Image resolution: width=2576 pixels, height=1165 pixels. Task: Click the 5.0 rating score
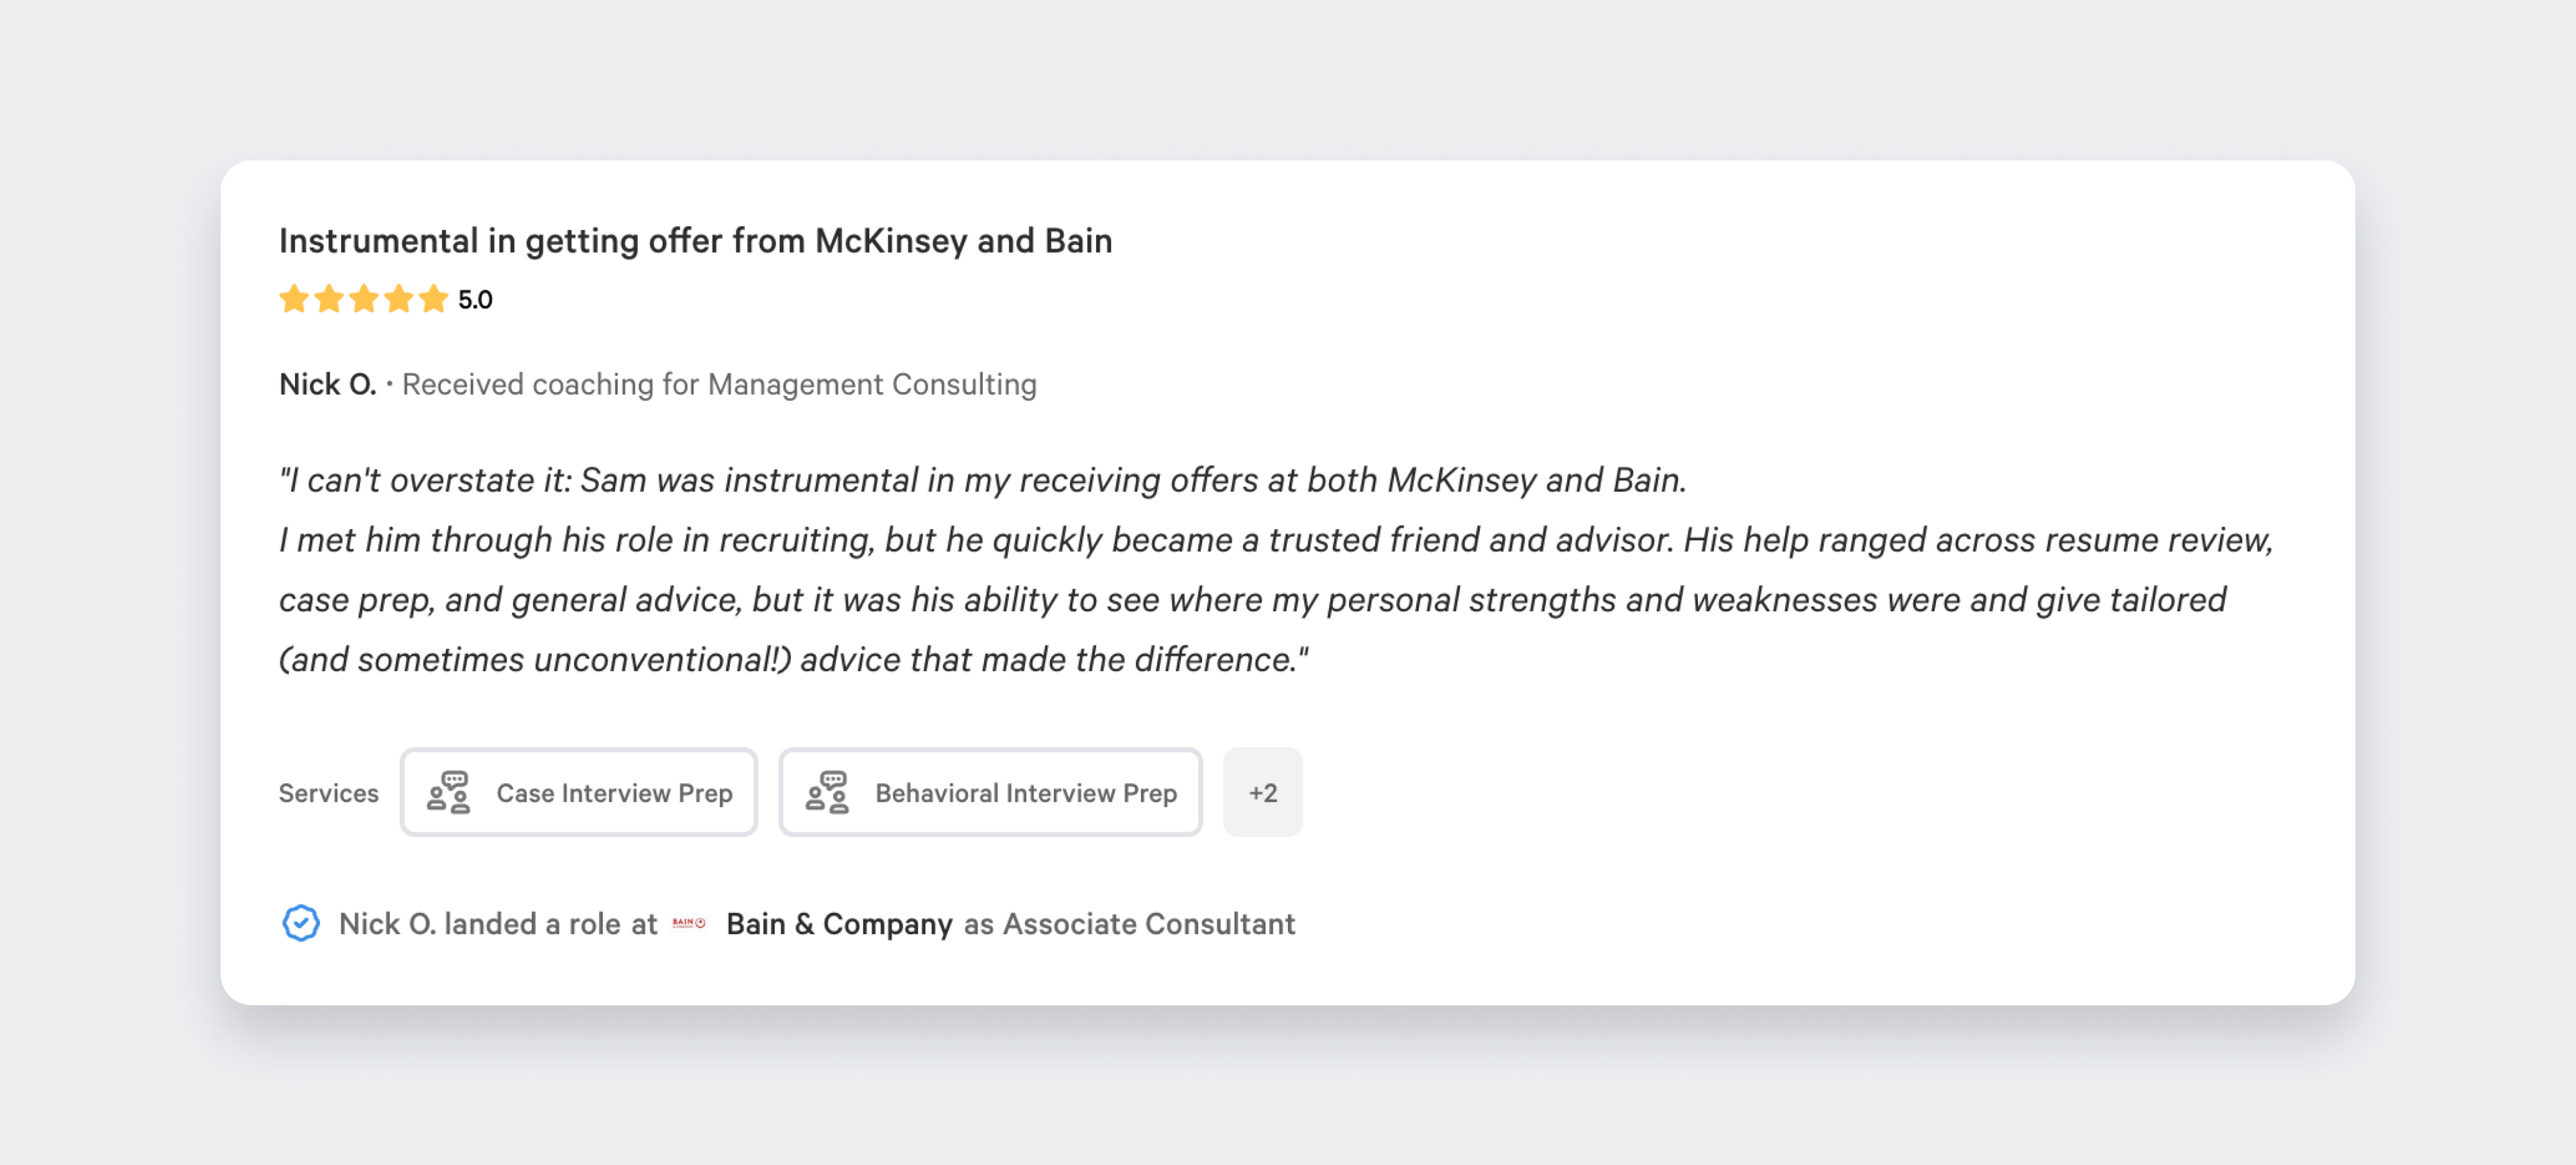point(475,300)
